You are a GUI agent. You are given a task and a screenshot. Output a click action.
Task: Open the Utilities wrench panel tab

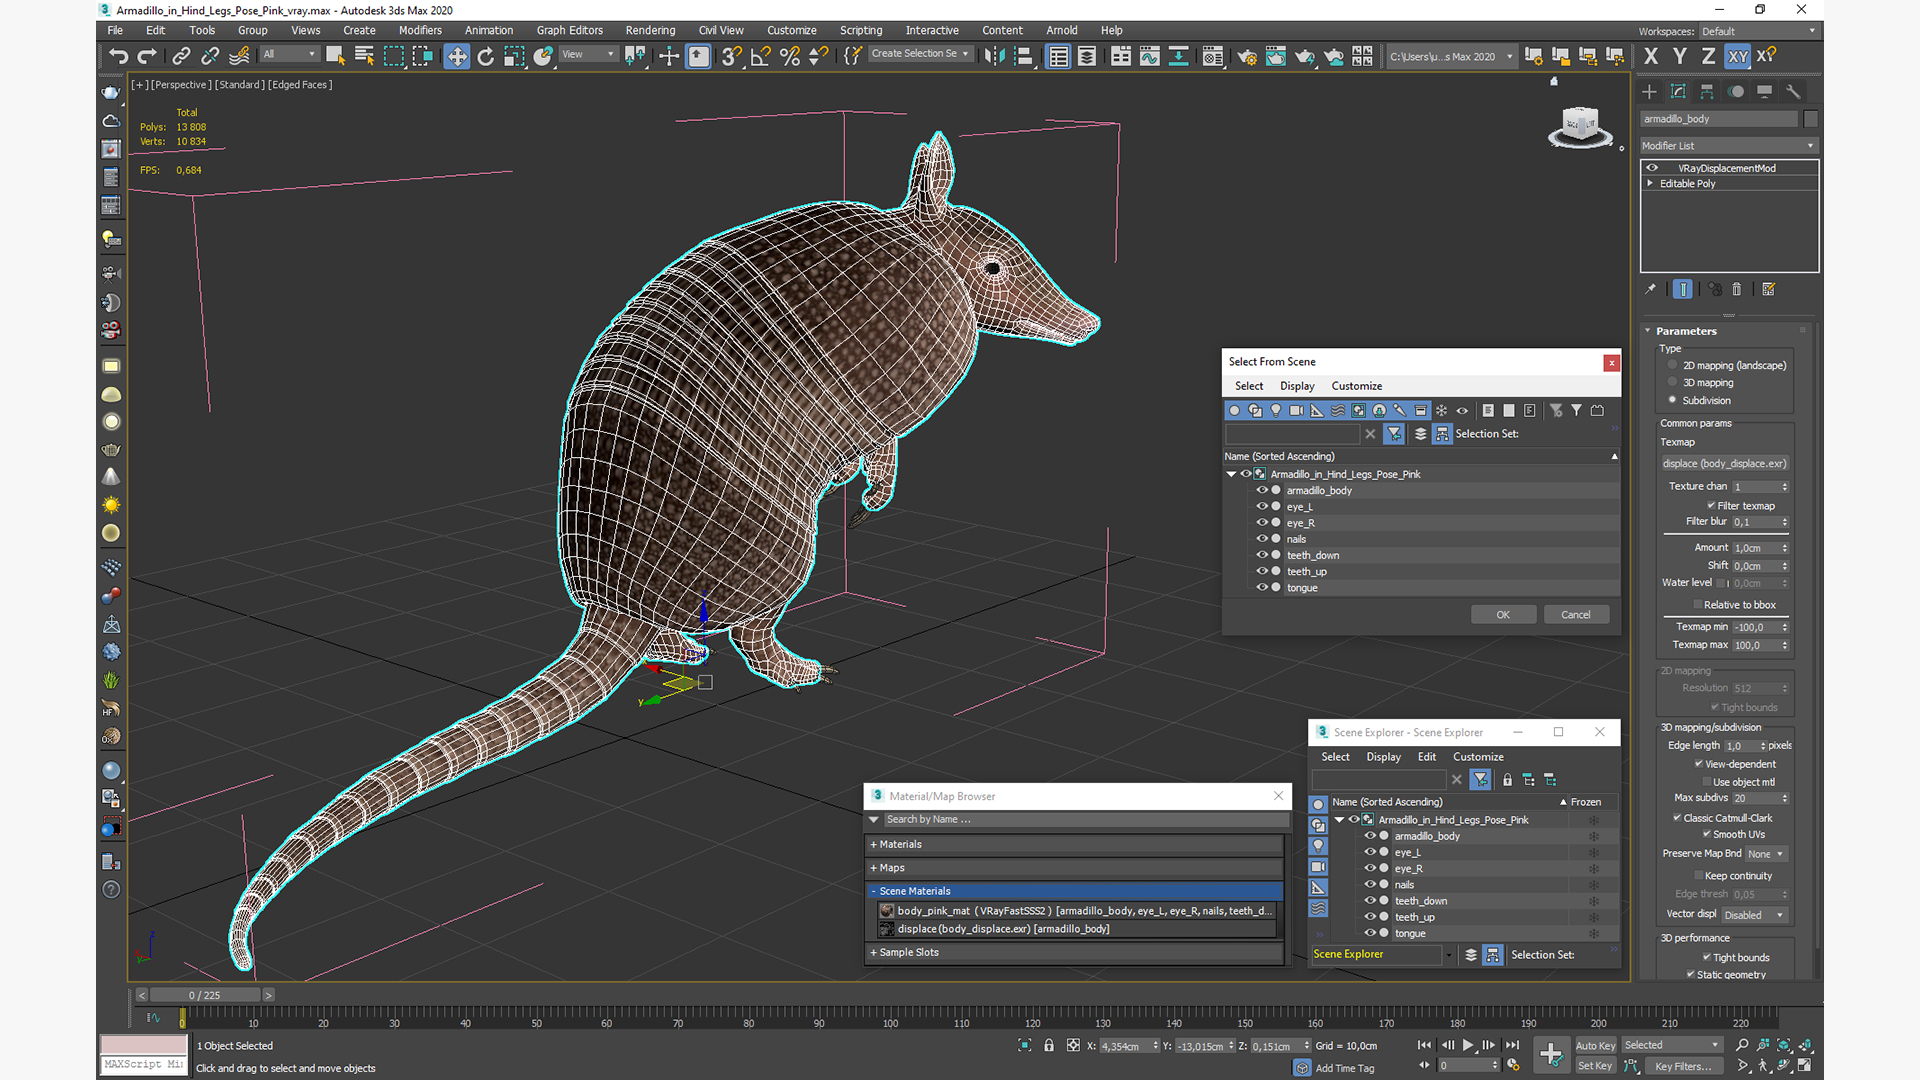pos(1794,91)
